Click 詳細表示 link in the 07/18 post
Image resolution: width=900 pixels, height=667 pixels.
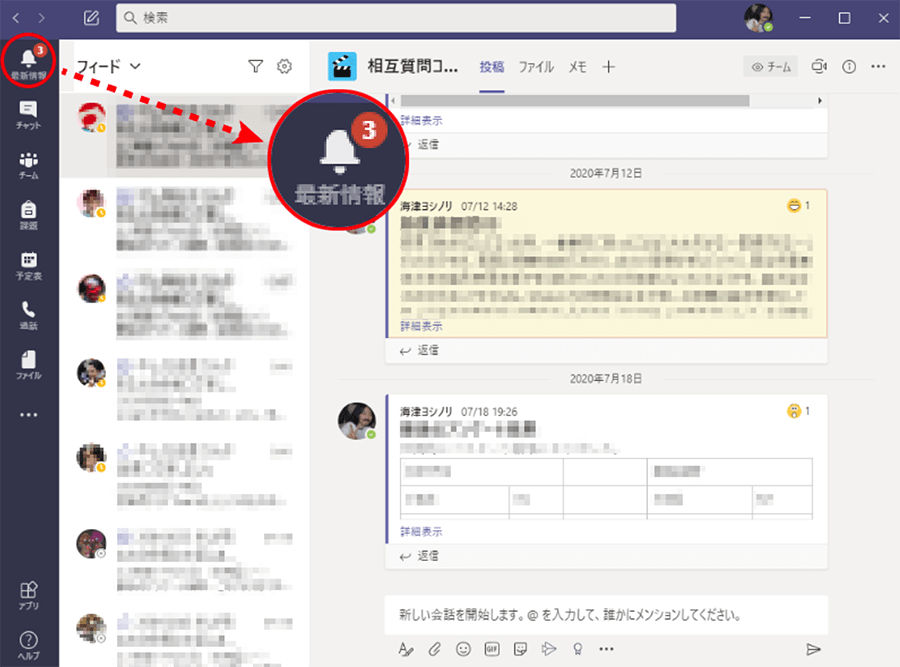(x=421, y=532)
